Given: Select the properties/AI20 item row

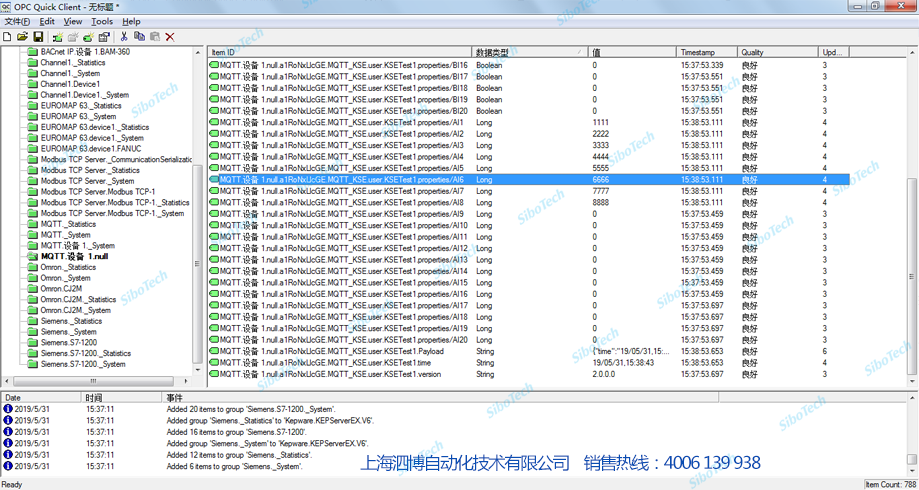Looking at the screenshot, I should [x=530, y=340].
